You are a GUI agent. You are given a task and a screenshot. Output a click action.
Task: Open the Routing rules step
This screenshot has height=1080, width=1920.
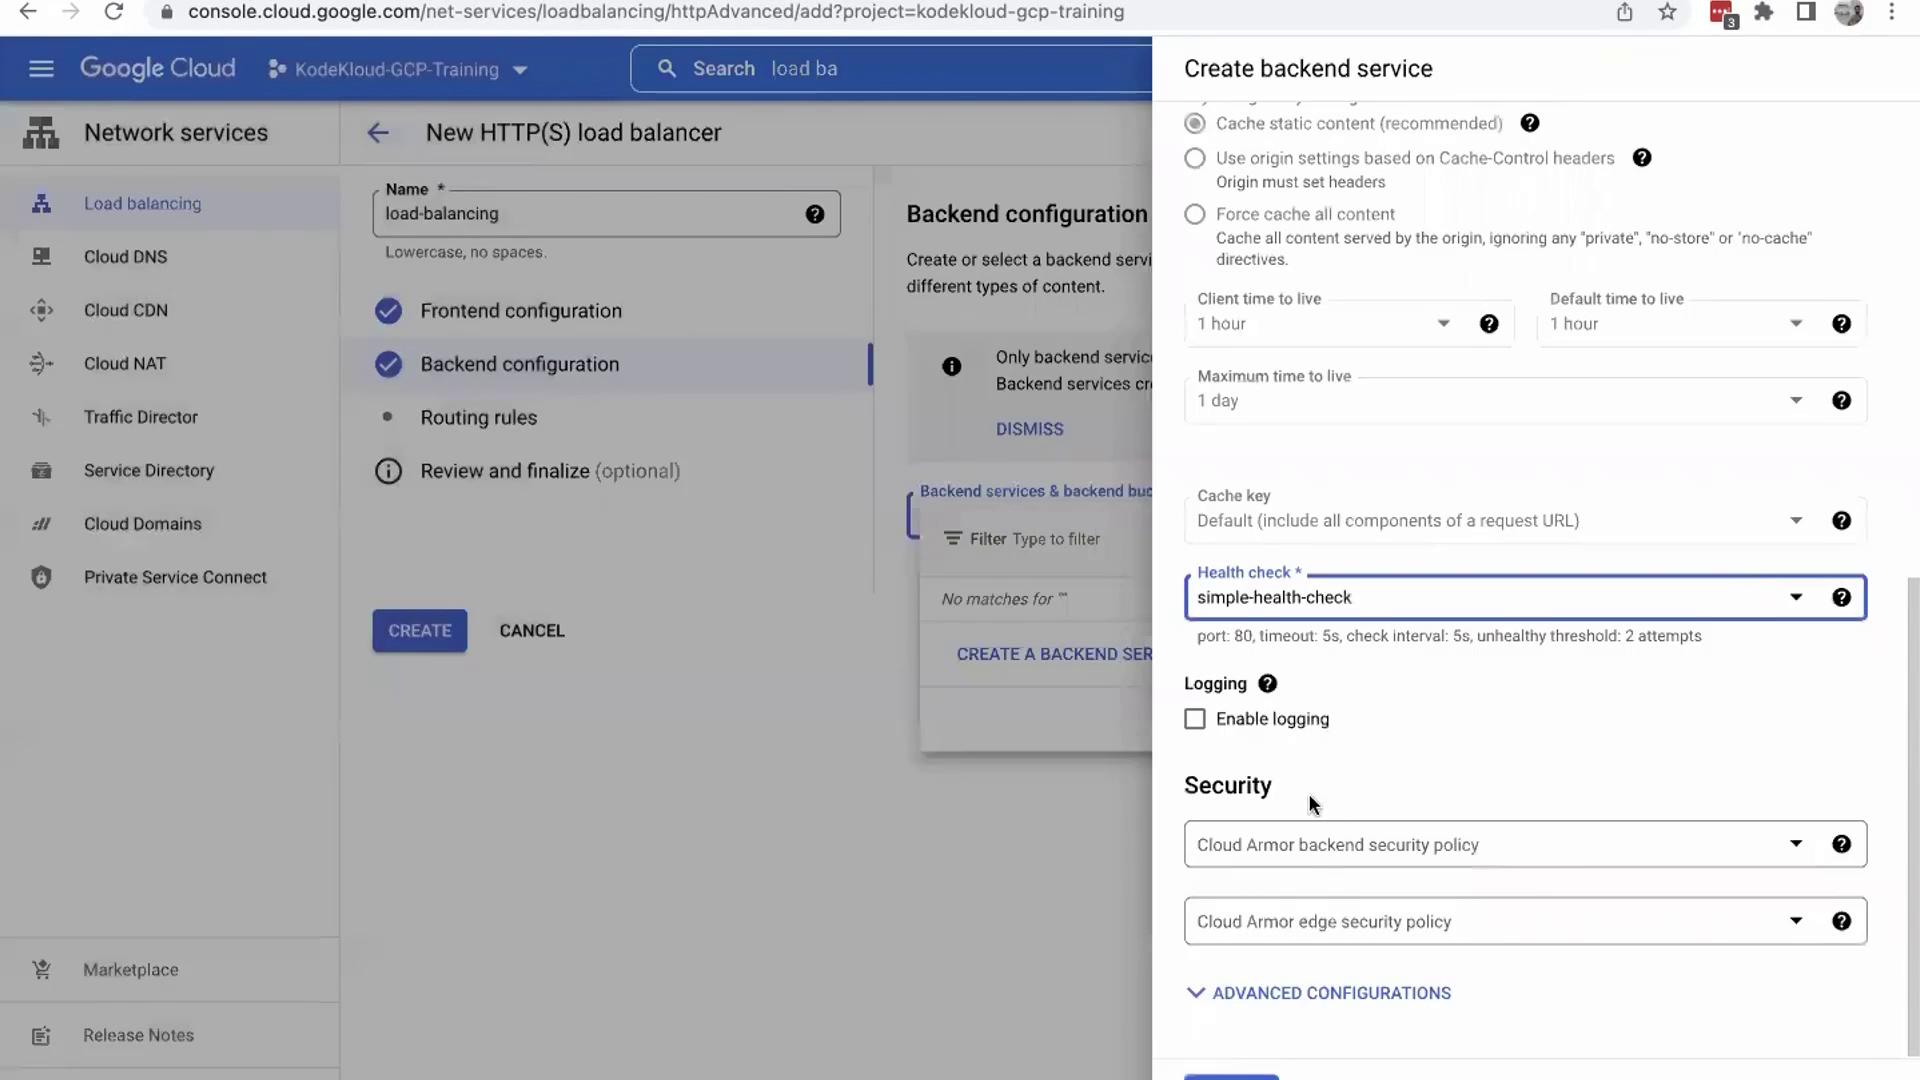478,418
